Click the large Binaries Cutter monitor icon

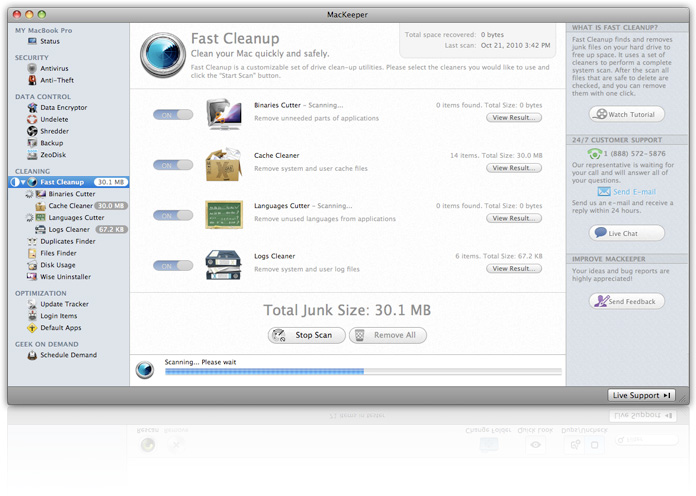[x=224, y=114]
